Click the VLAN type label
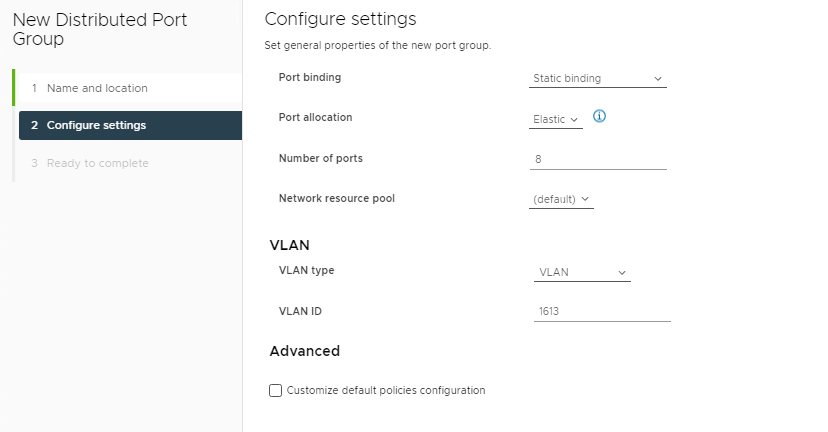Image resolution: width=828 pixels, height=432 pixels. click(x=306, y=270)
